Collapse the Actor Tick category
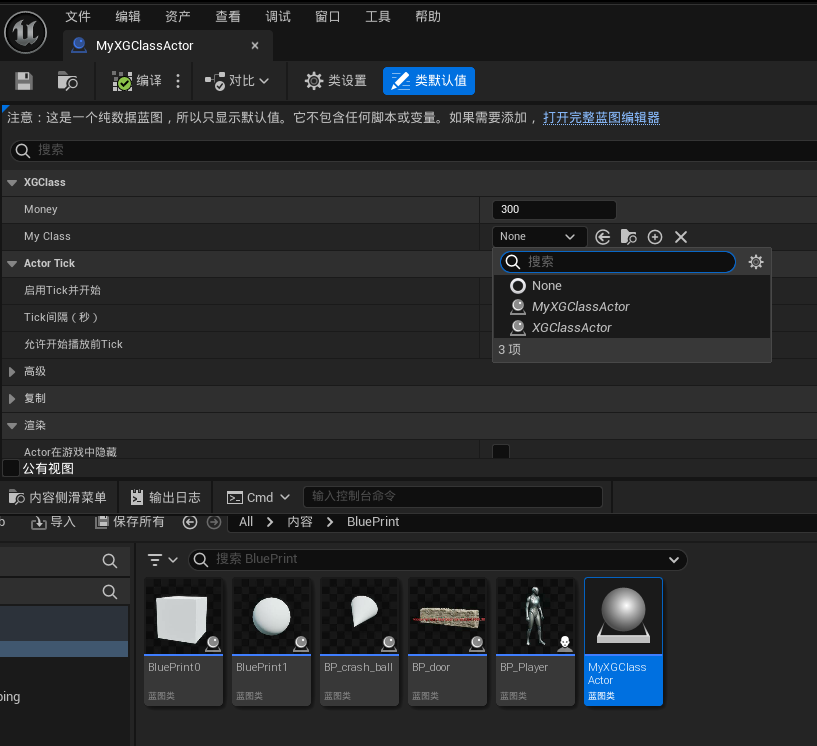 point(12,264)
